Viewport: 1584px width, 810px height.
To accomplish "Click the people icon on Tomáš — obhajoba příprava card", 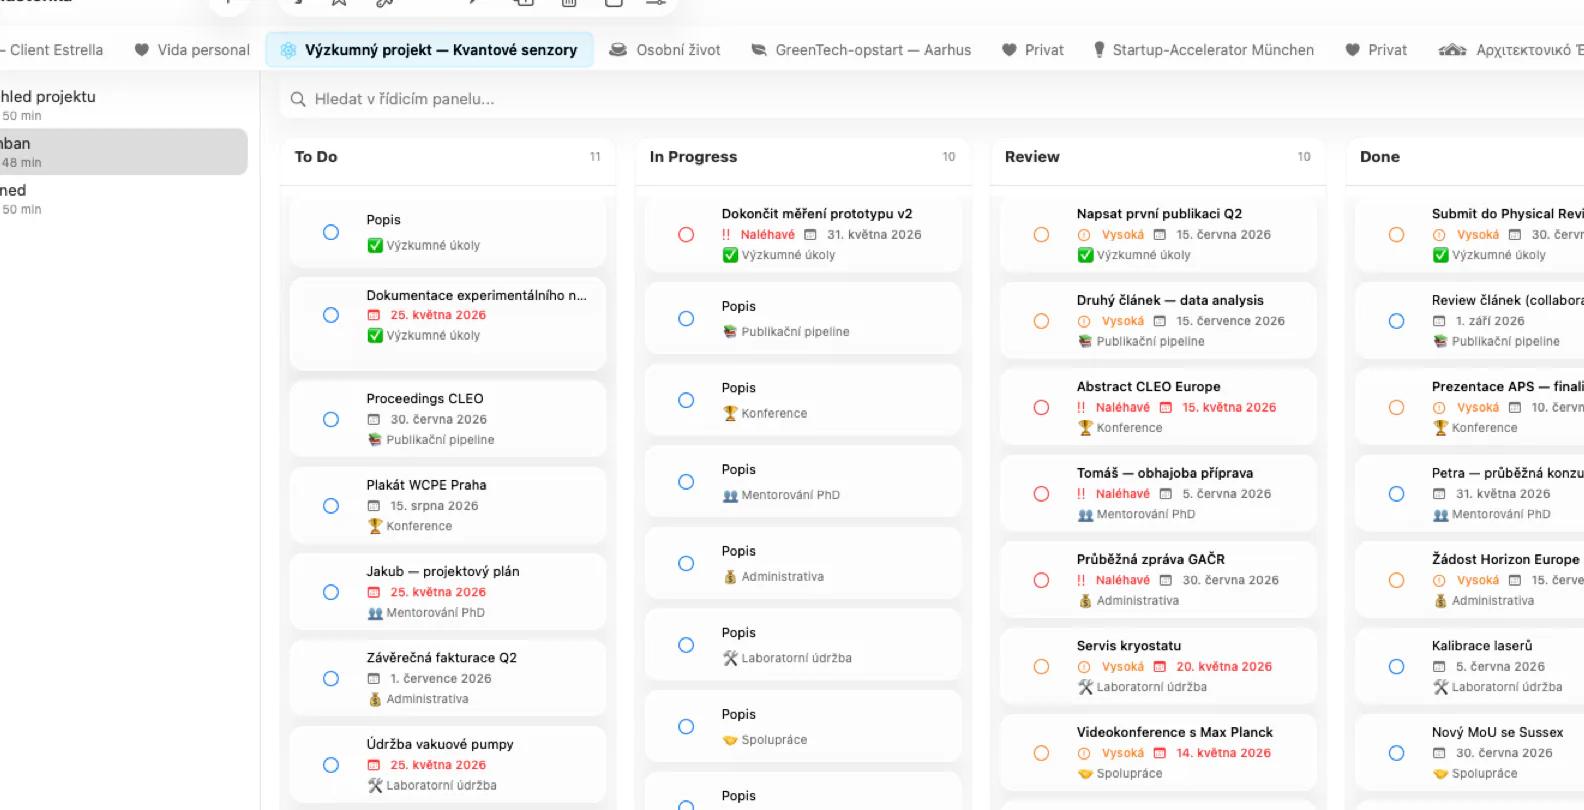I will point(1085,514).
